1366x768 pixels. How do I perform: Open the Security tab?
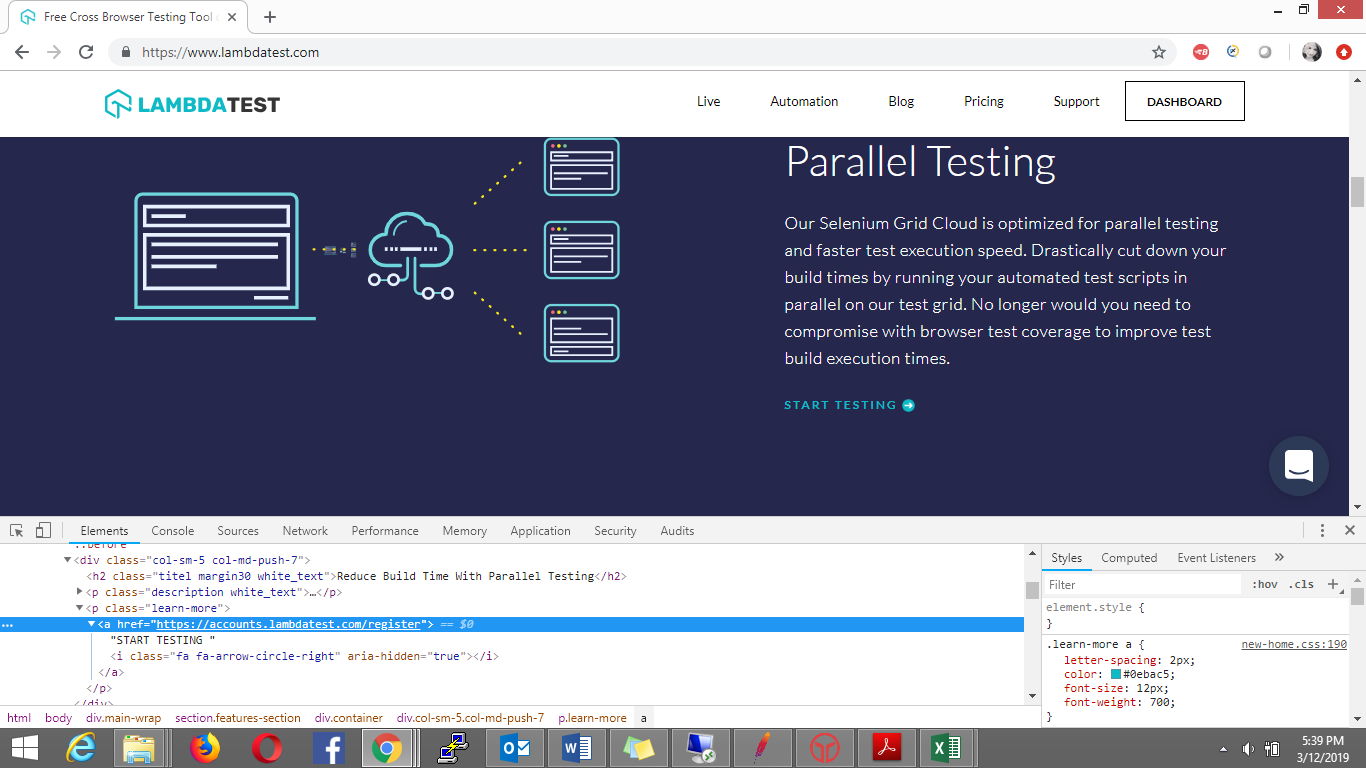tap(615, 531)
